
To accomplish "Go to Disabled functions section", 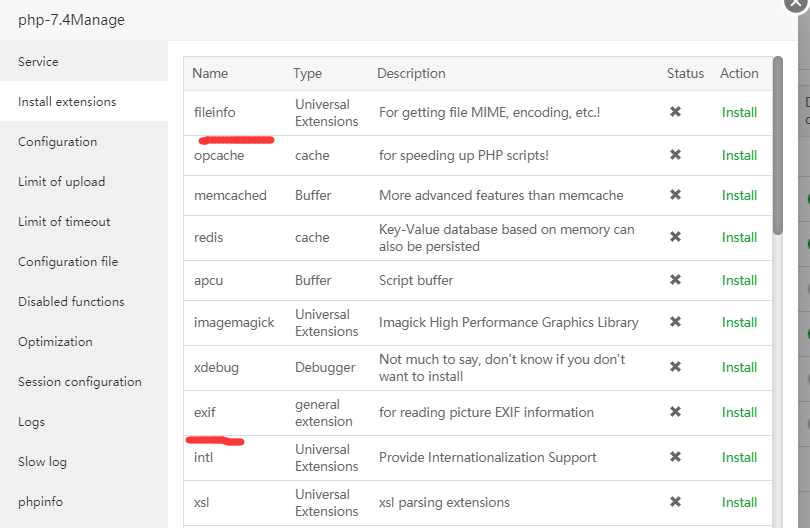I will (71, 302).
